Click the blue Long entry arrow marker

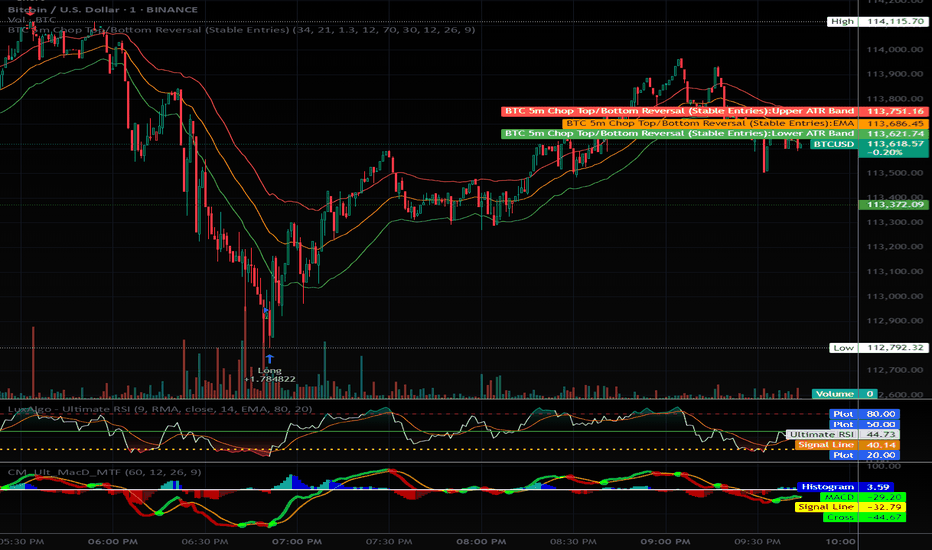click(x=269, y=359)
